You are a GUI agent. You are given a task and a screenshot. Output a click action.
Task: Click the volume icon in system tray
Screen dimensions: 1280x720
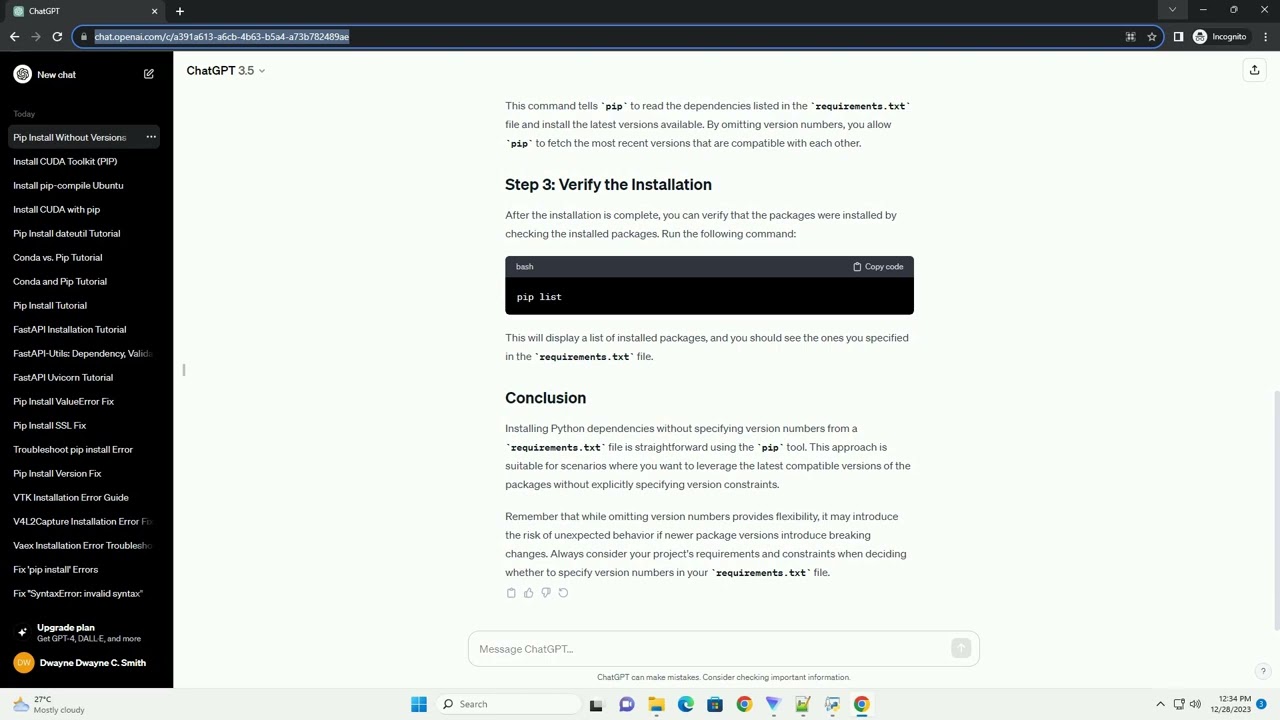(1195, 704)
